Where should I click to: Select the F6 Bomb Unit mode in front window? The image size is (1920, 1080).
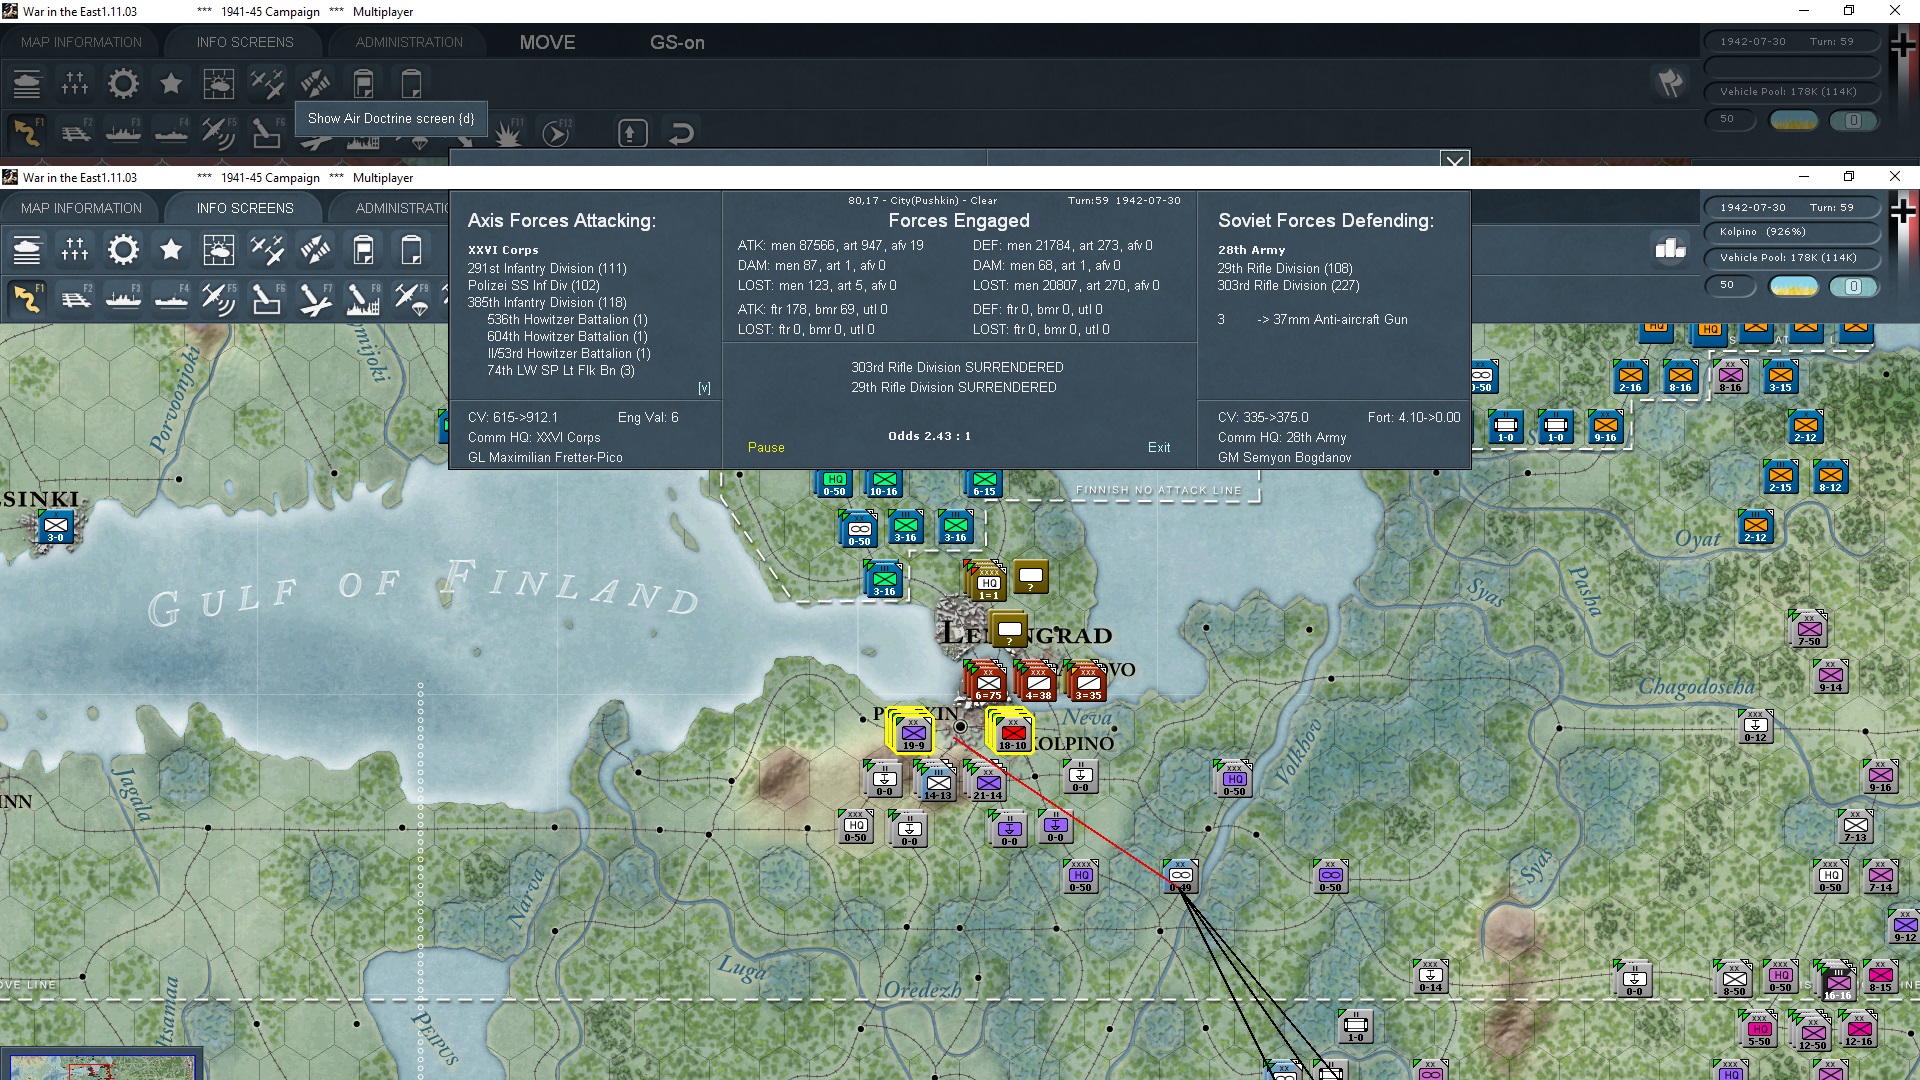click(267, 299)
